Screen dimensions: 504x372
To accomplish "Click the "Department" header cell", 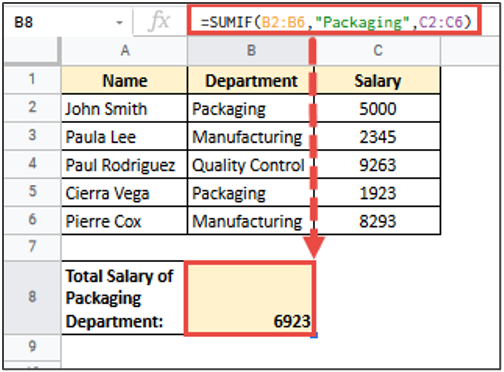I will (251, 80).
